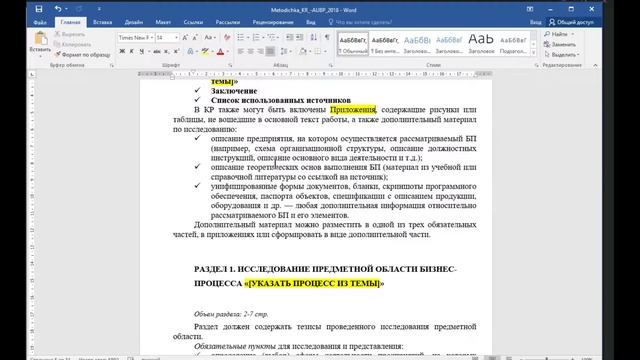Open the font name dropdown (Times New Roman)
Viewport: 640px width, 360px height.
click(152, 38)
